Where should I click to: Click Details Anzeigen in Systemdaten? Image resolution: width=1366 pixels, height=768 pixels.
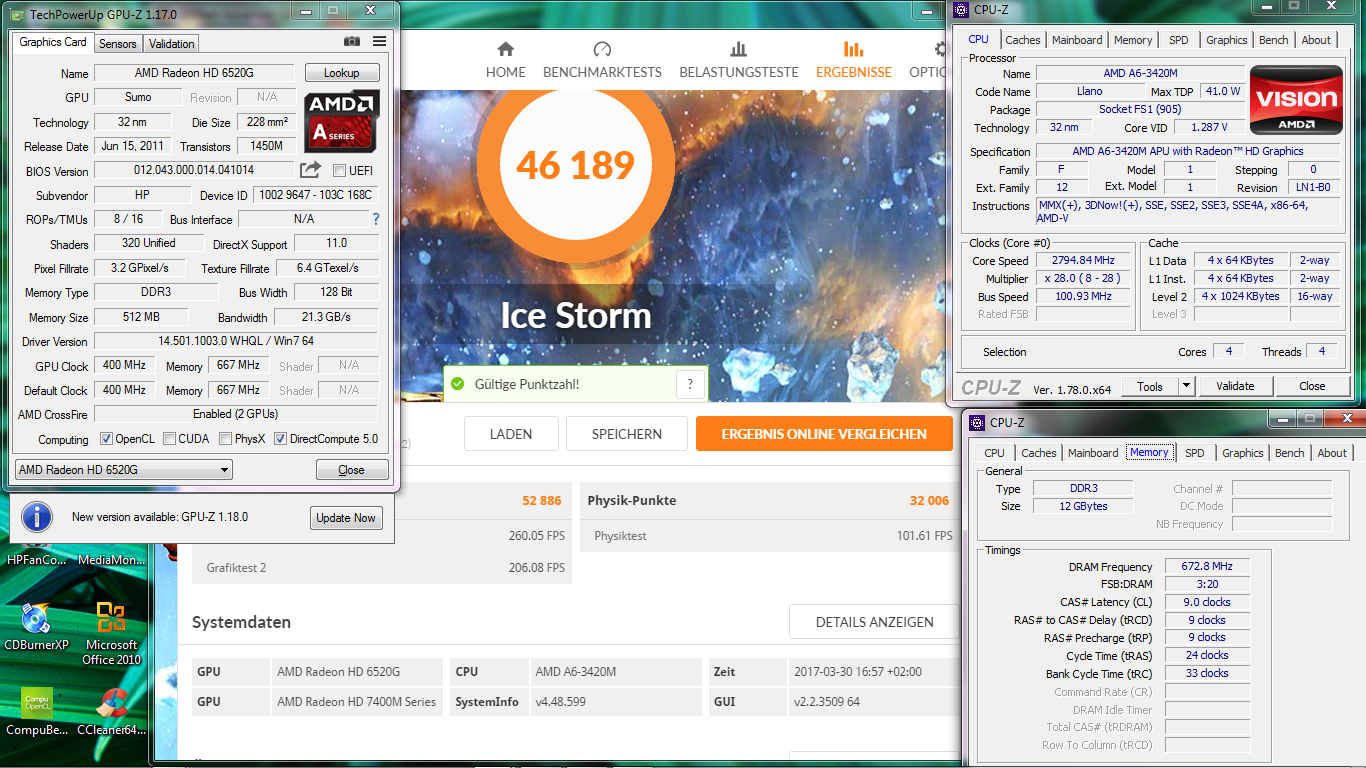[x=874, y=622]
